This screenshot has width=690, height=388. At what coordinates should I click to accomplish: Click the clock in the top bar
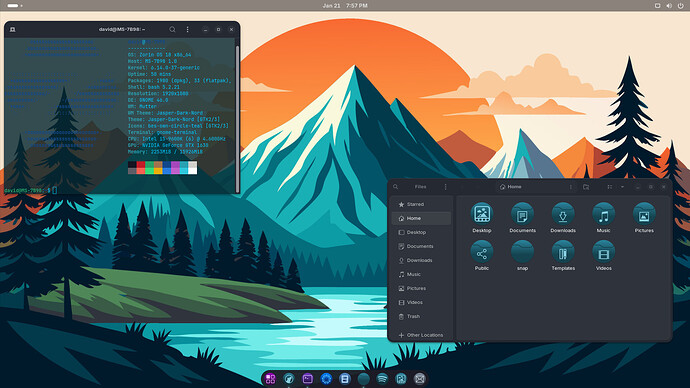point(345,6)
